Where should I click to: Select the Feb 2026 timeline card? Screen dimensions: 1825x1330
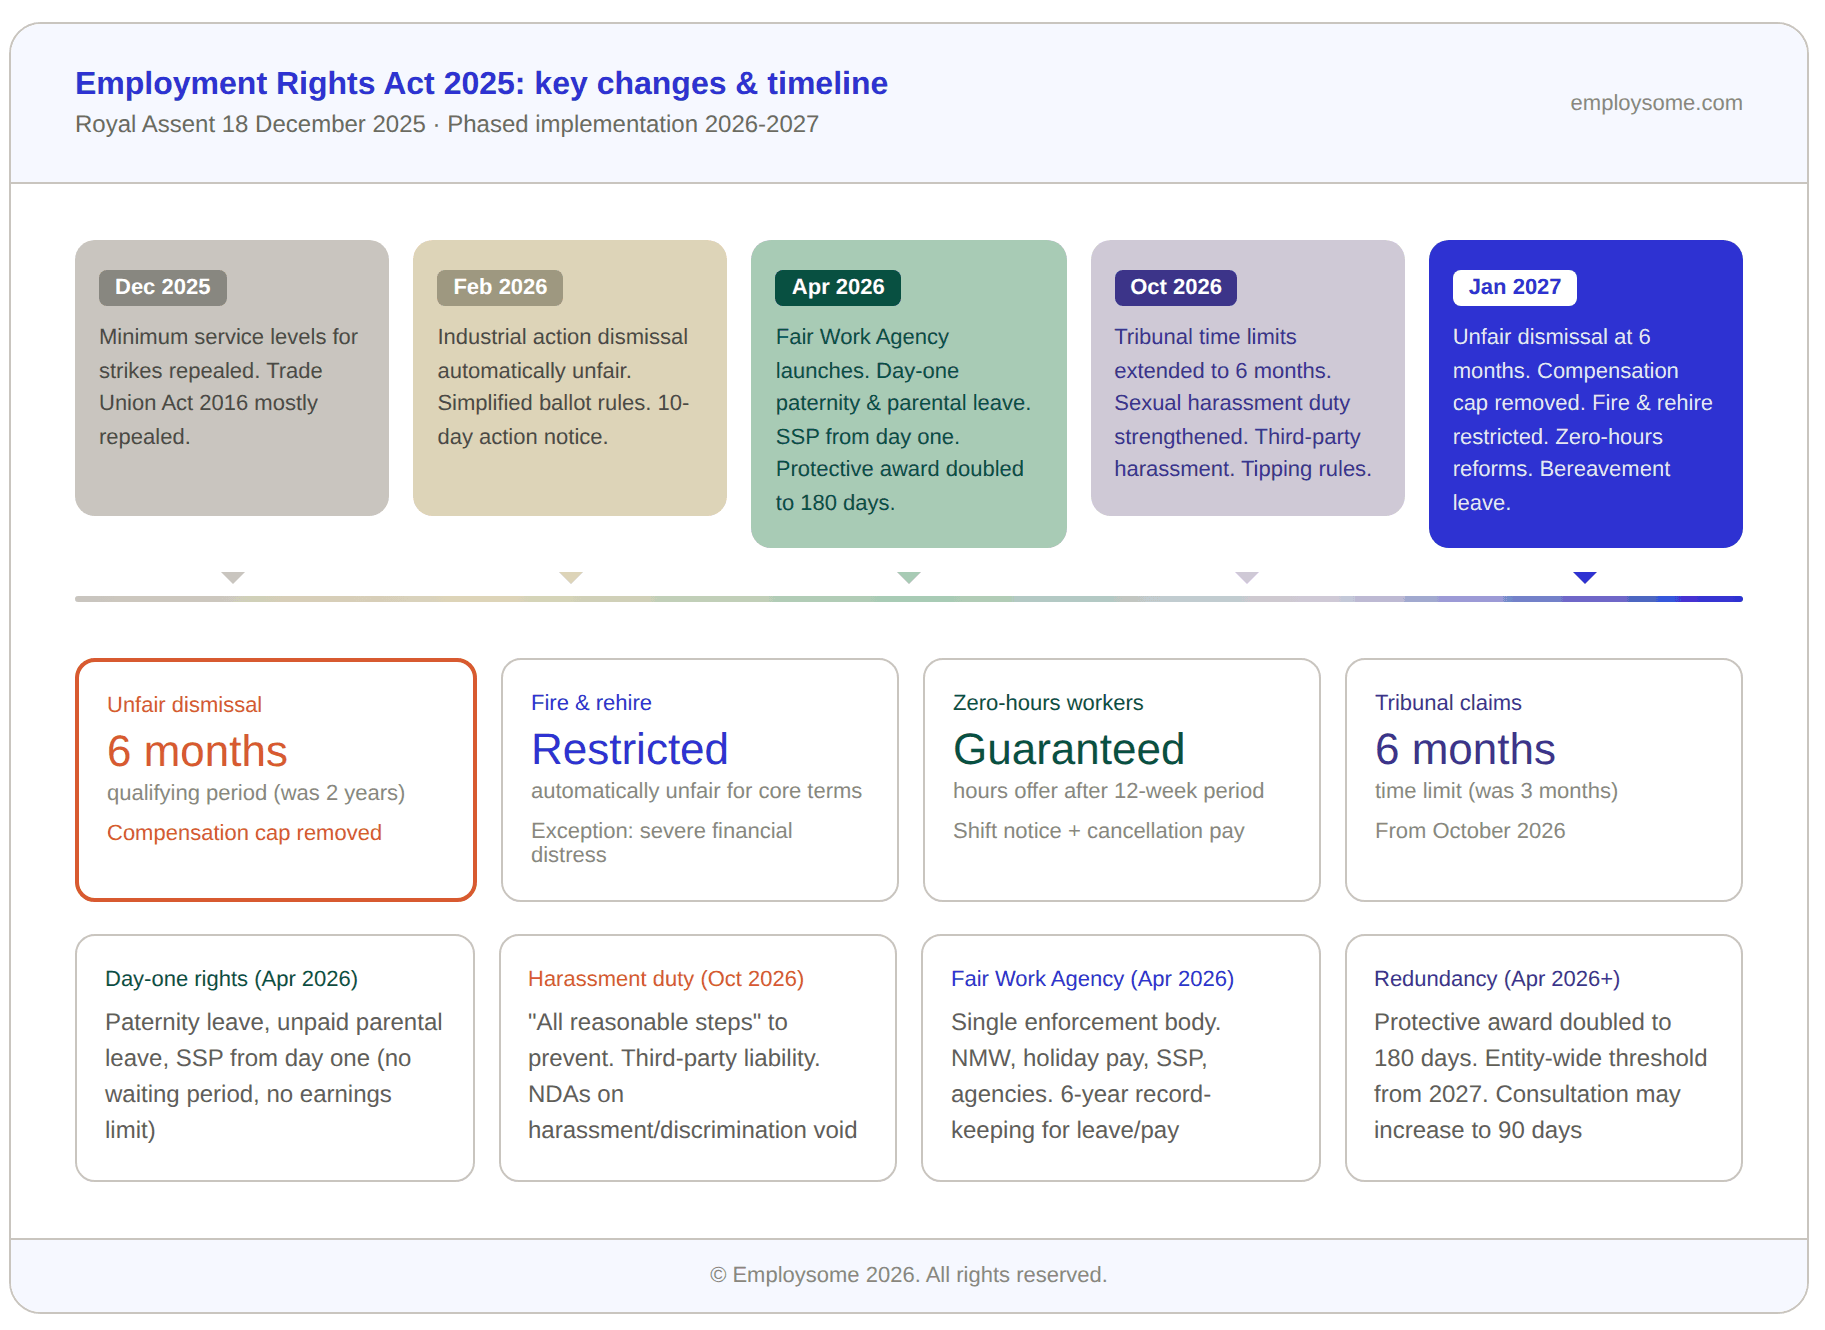pos(570,377)
